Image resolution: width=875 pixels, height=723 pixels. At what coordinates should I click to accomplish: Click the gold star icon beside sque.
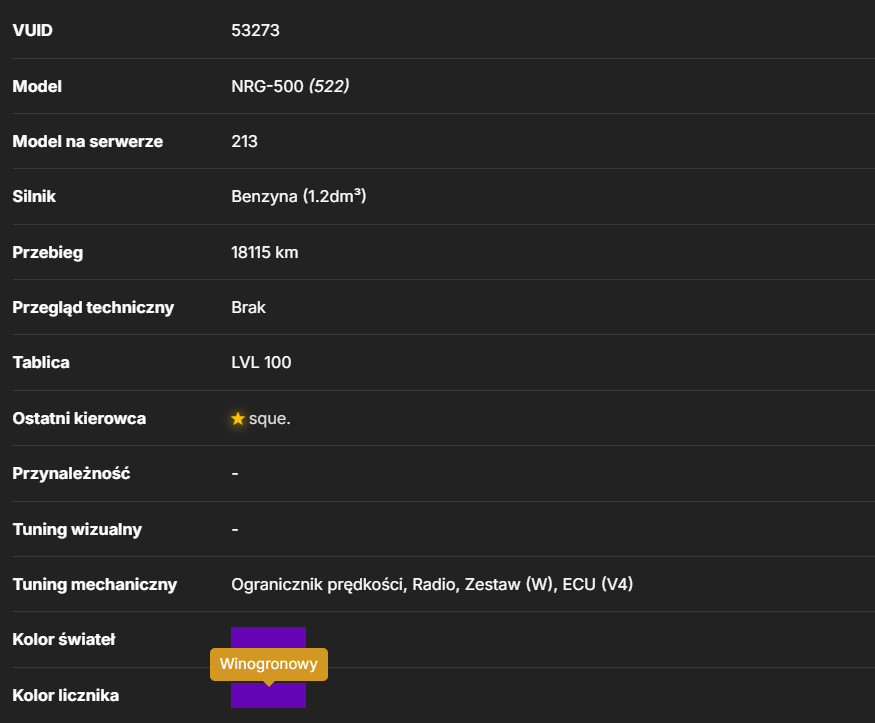238,418
